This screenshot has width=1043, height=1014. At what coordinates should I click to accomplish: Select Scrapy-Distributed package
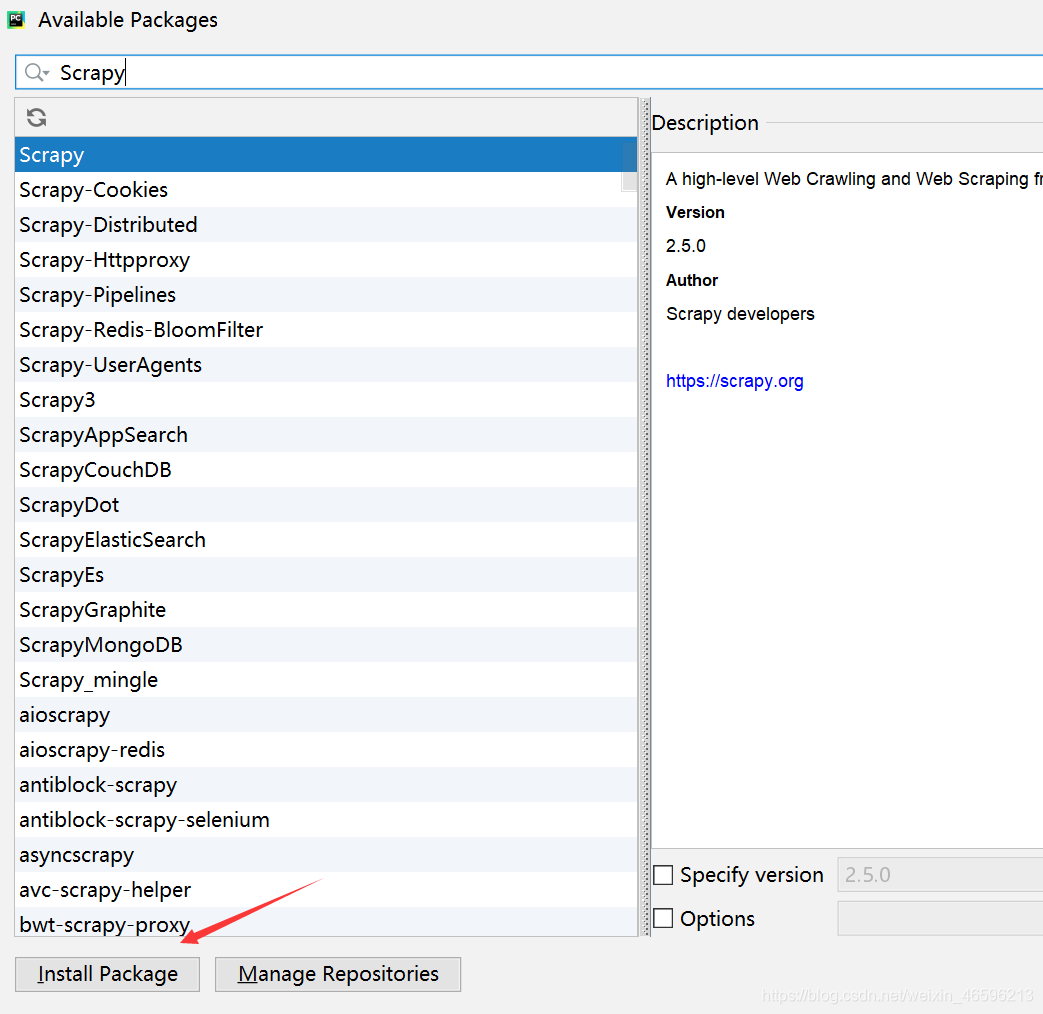(x=326, y=225)
